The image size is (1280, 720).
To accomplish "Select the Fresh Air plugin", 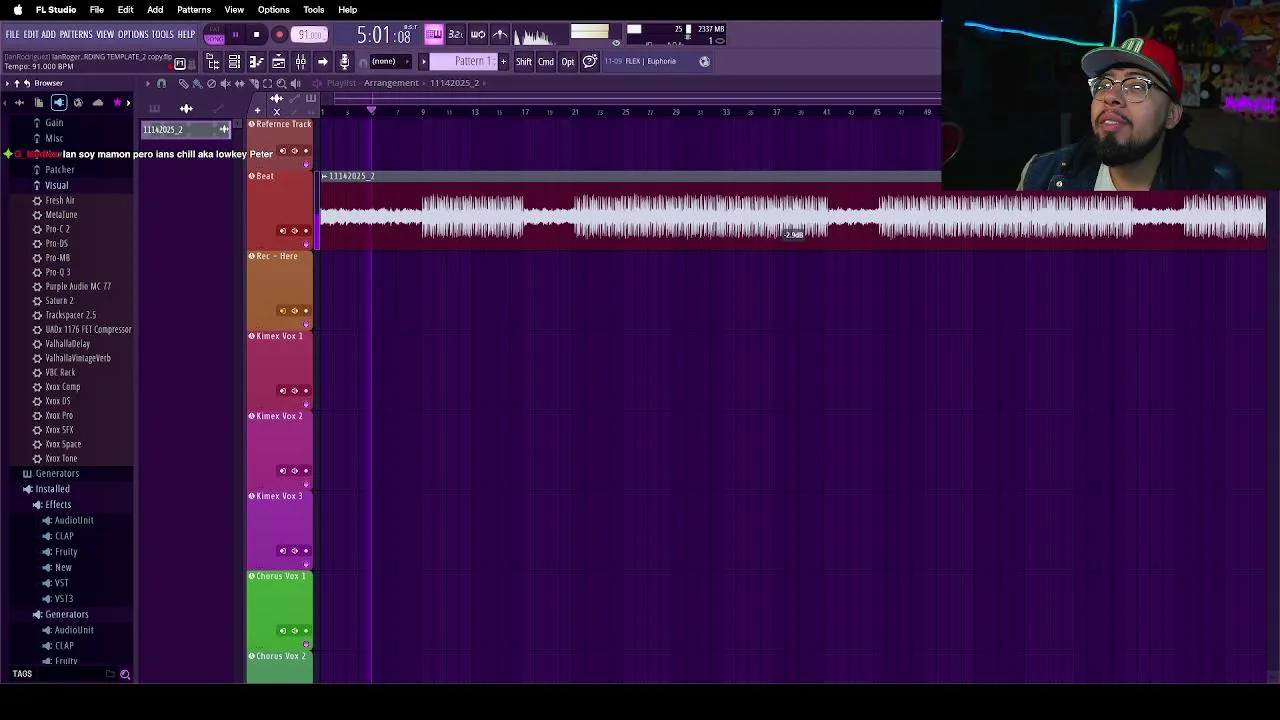I will coord(60,200).
